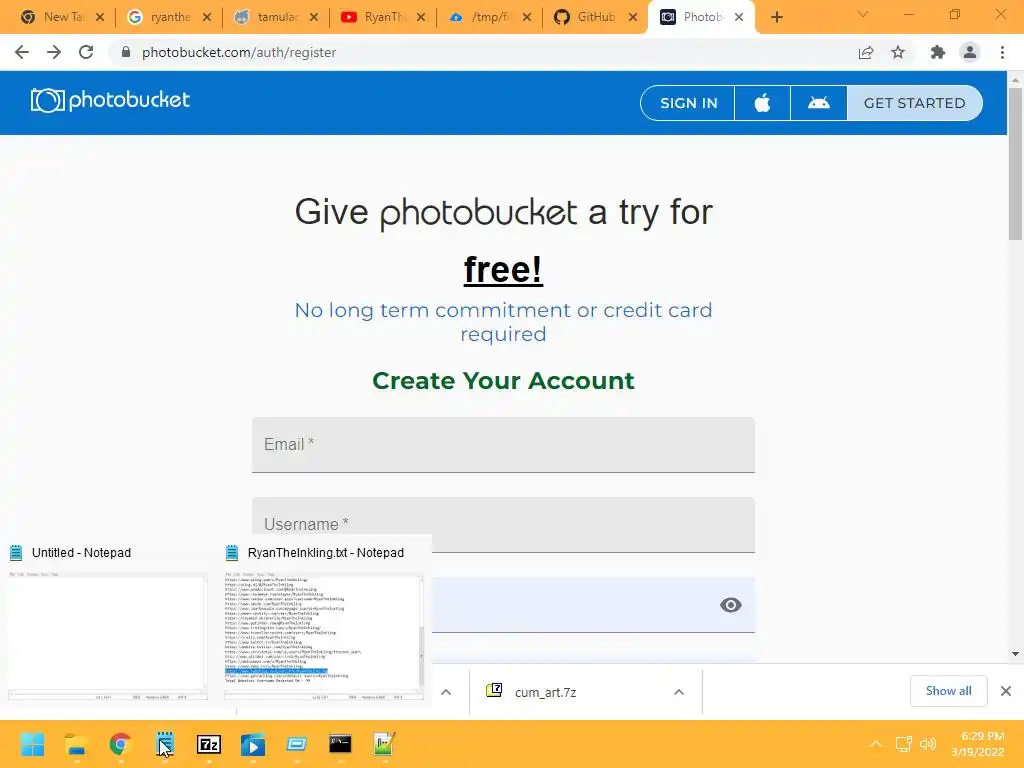Open the Chrome three-dot menu
This screenshot has height=768, width=1024.
(x=1002, y=52)
